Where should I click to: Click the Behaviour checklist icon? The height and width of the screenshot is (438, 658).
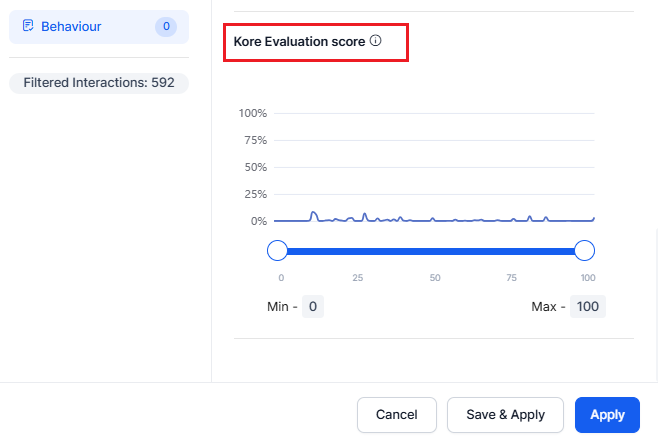pyautogui.click(x=28, y=26)
